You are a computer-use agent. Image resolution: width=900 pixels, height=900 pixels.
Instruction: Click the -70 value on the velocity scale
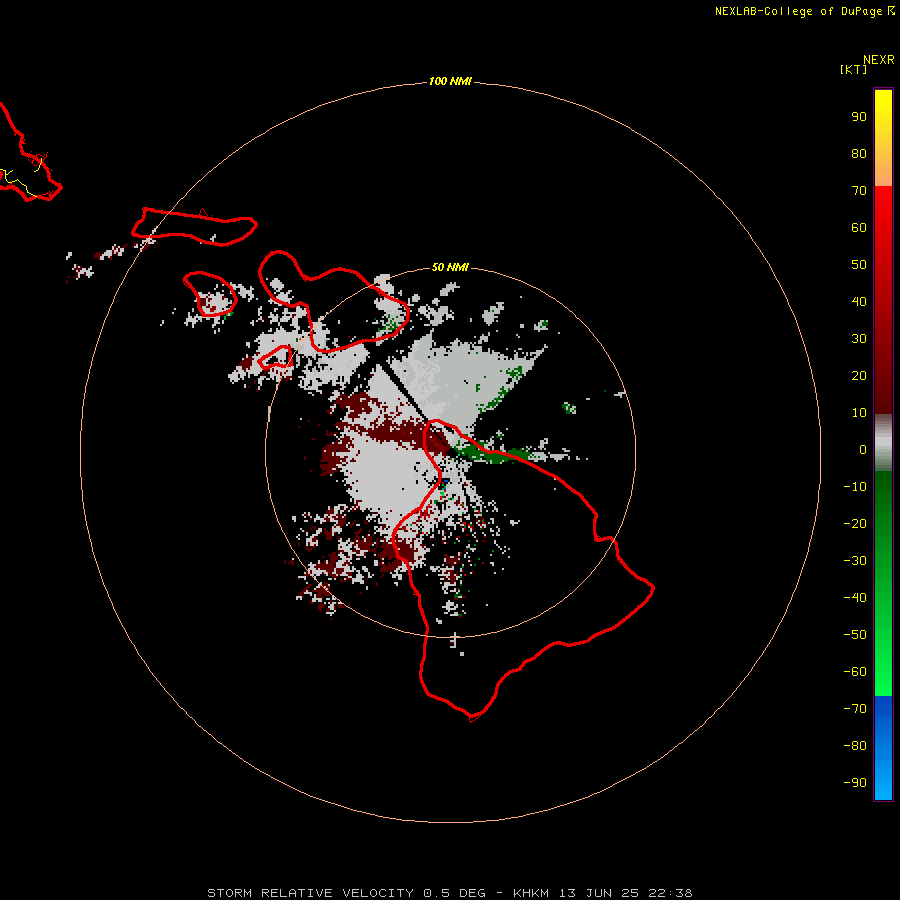855,709
